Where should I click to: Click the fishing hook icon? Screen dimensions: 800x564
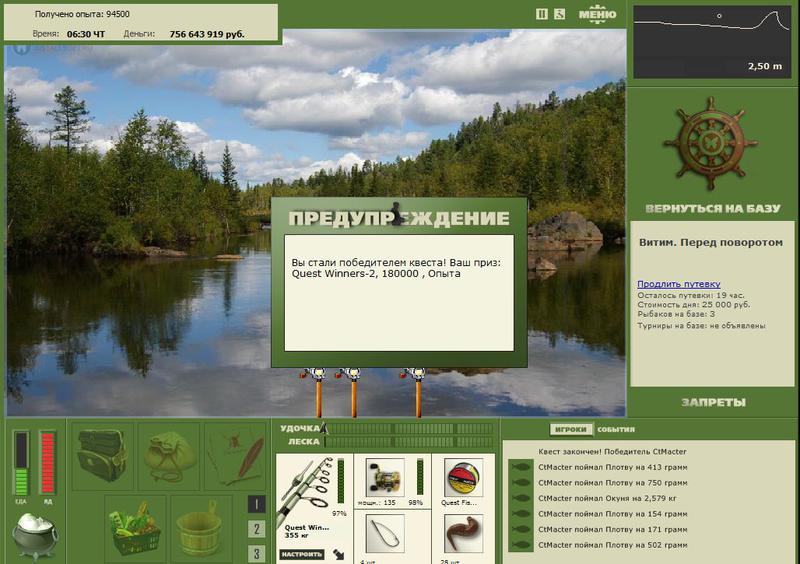click(385, 534)
